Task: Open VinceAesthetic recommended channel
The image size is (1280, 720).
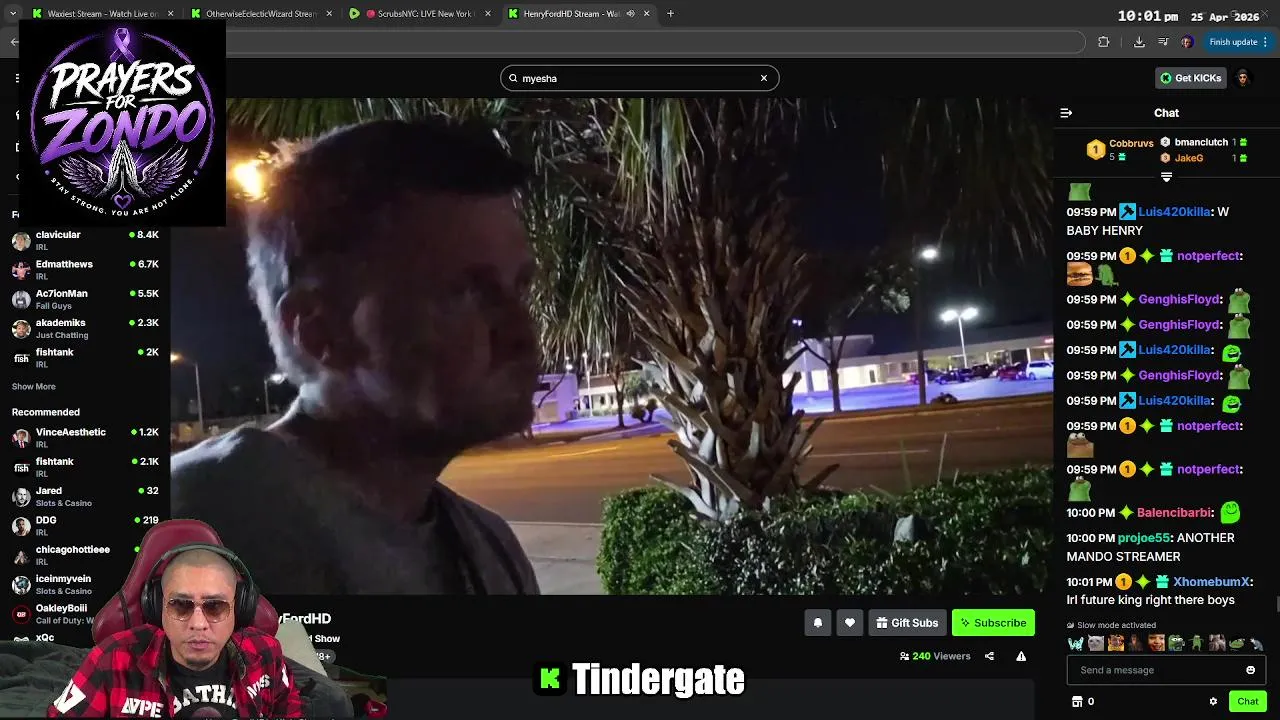Action: (85, 437)
